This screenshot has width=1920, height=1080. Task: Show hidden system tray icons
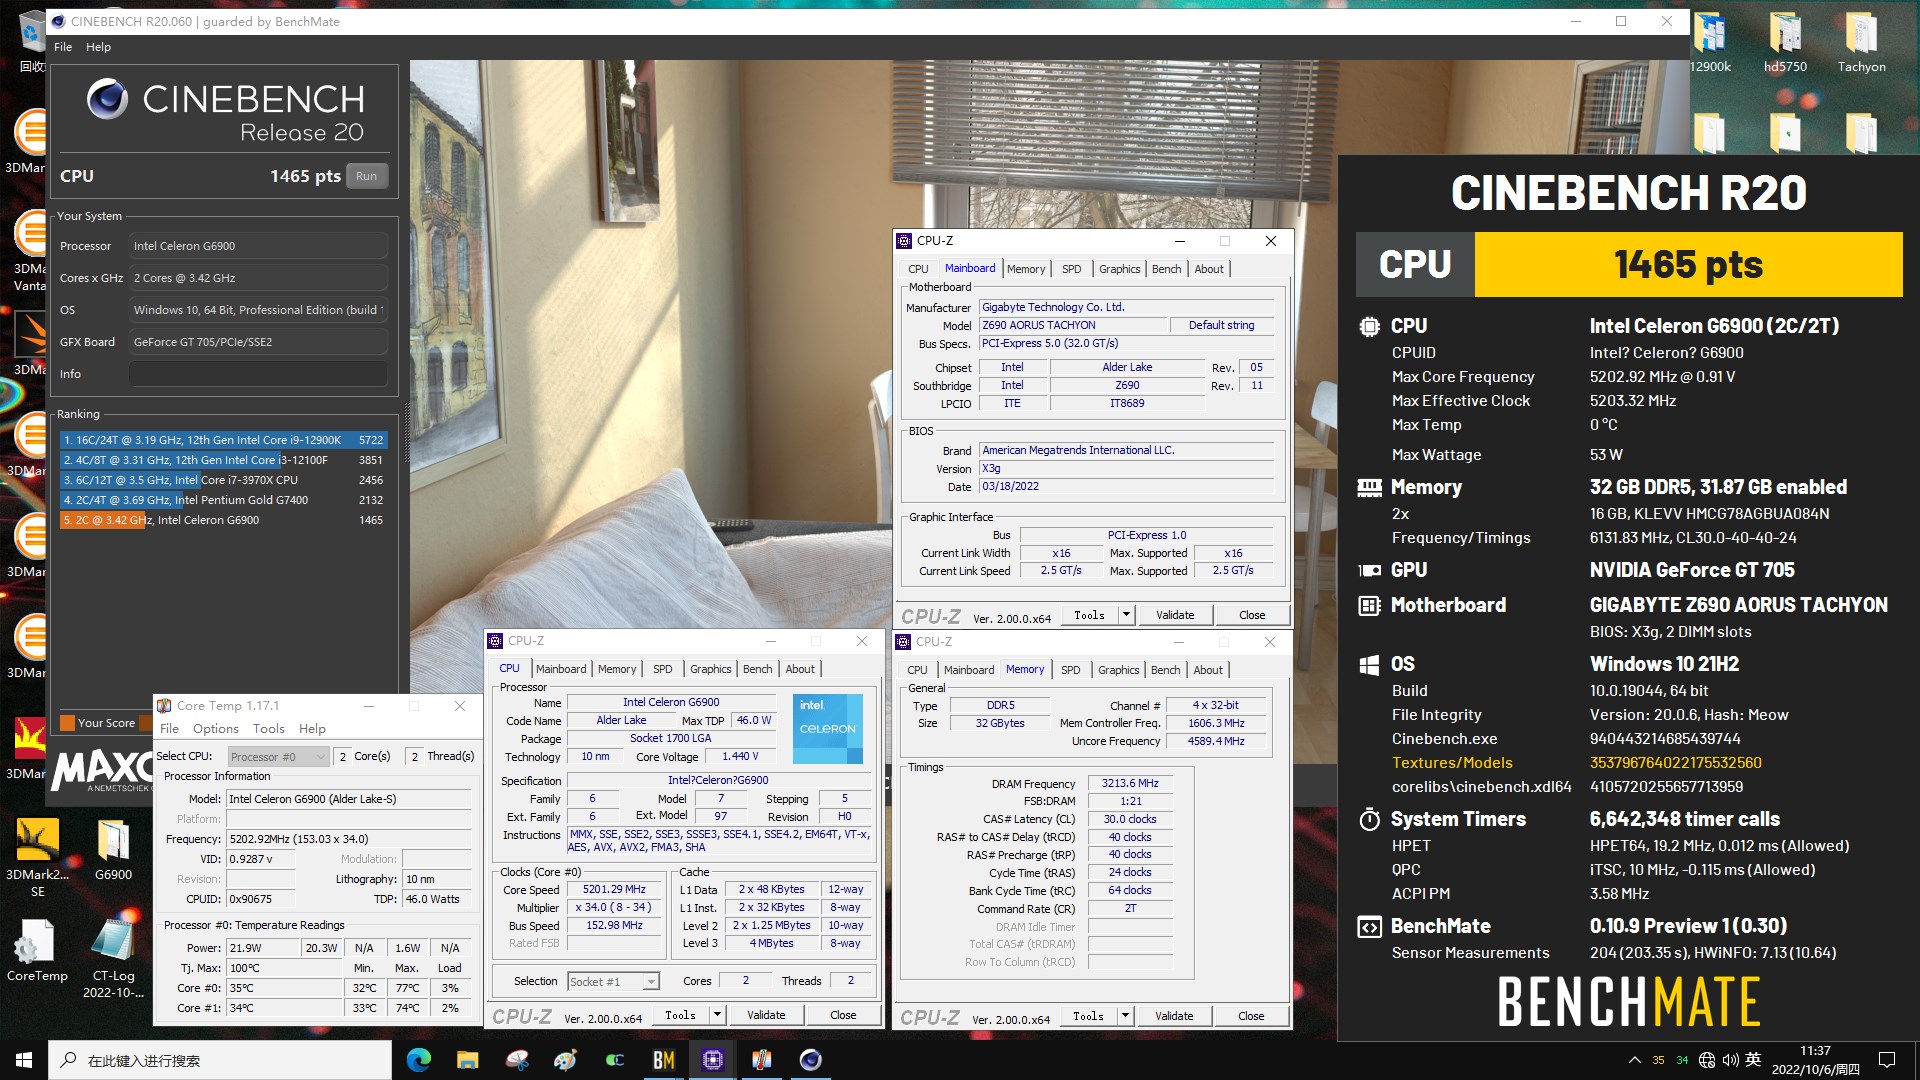[x=1634, y=1060]
